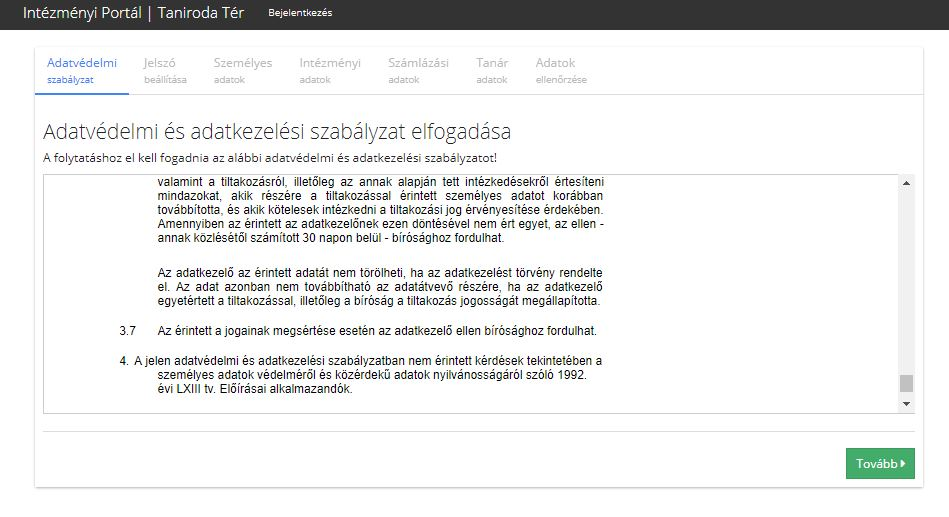
Task: Switch to the Jelszó beállítása tab
Action: click(x=165, y=70)
